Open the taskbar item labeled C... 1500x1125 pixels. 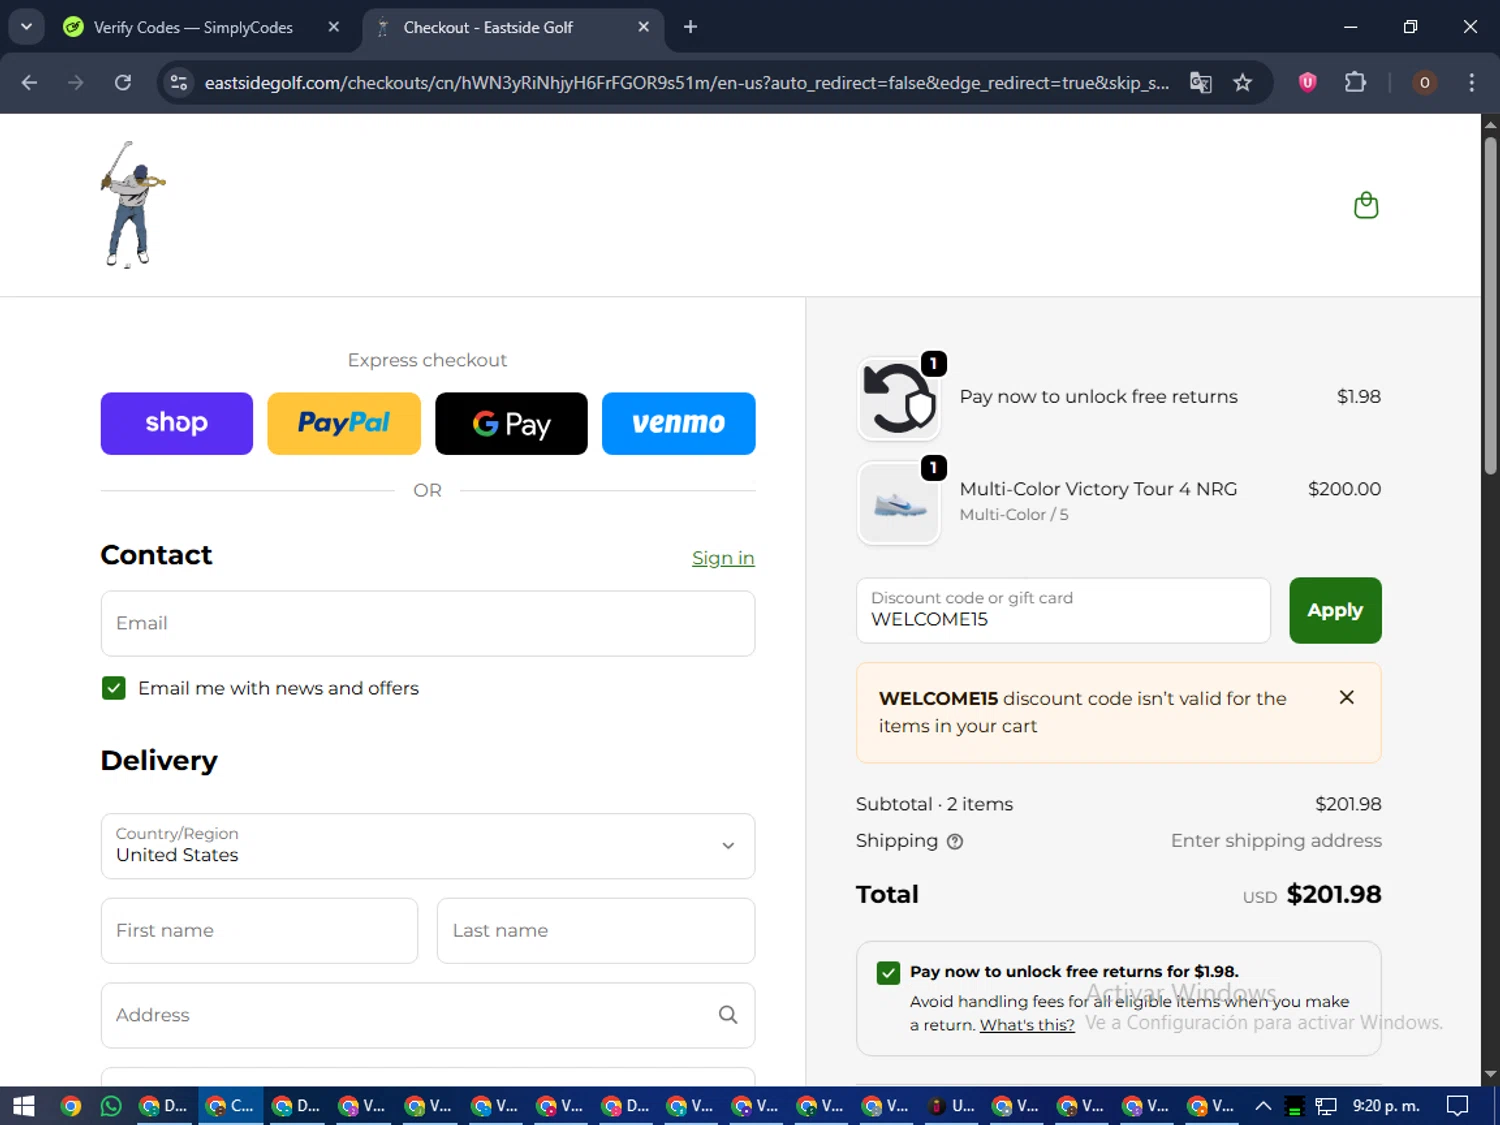[230, 1105]
